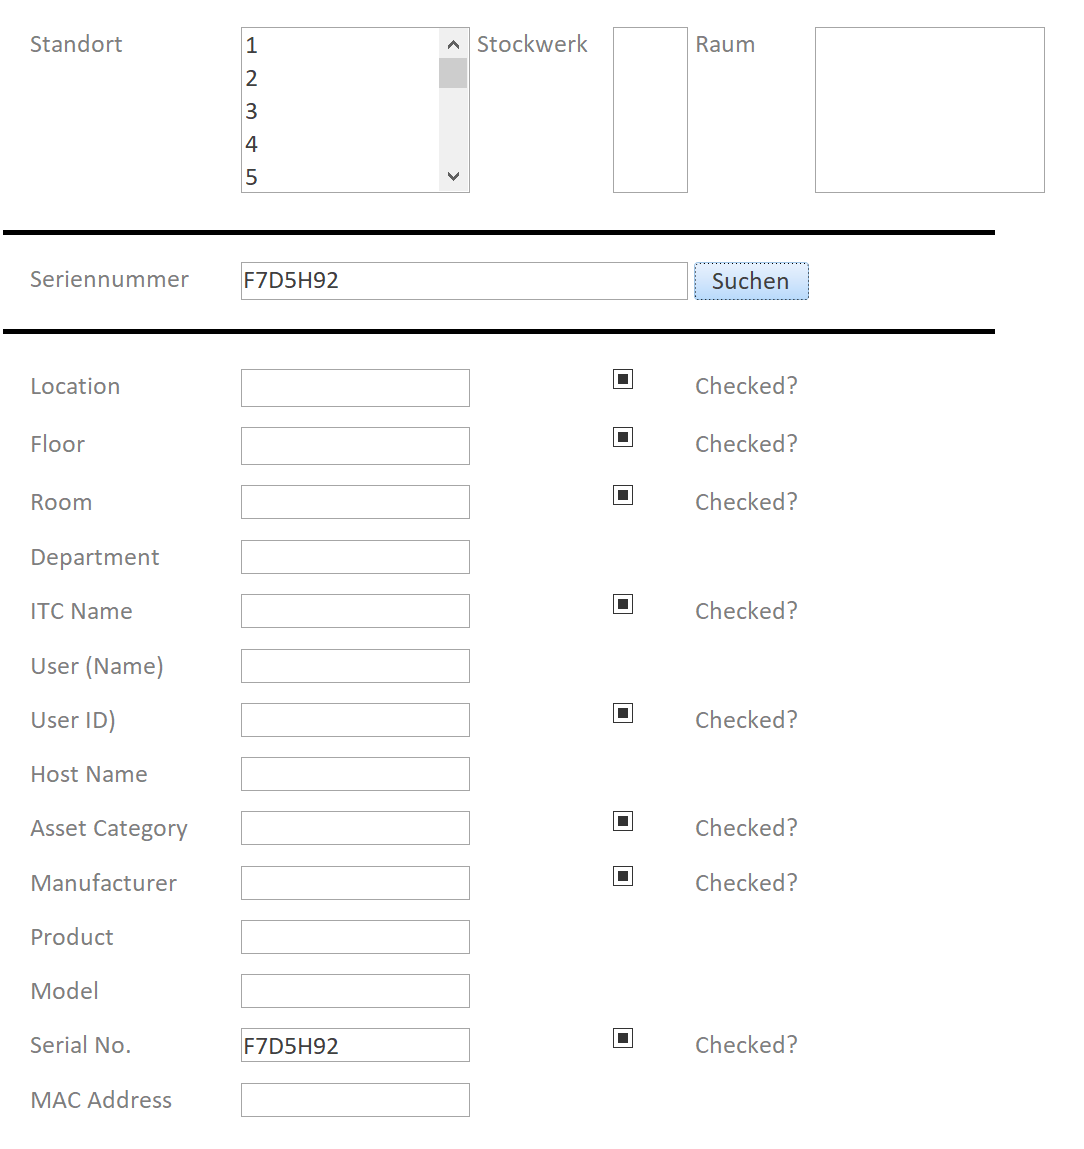Toggle the Checked? box next to Location
Image resolution: width=1084 pixels, height=1149 pixels.
point(622,379)
